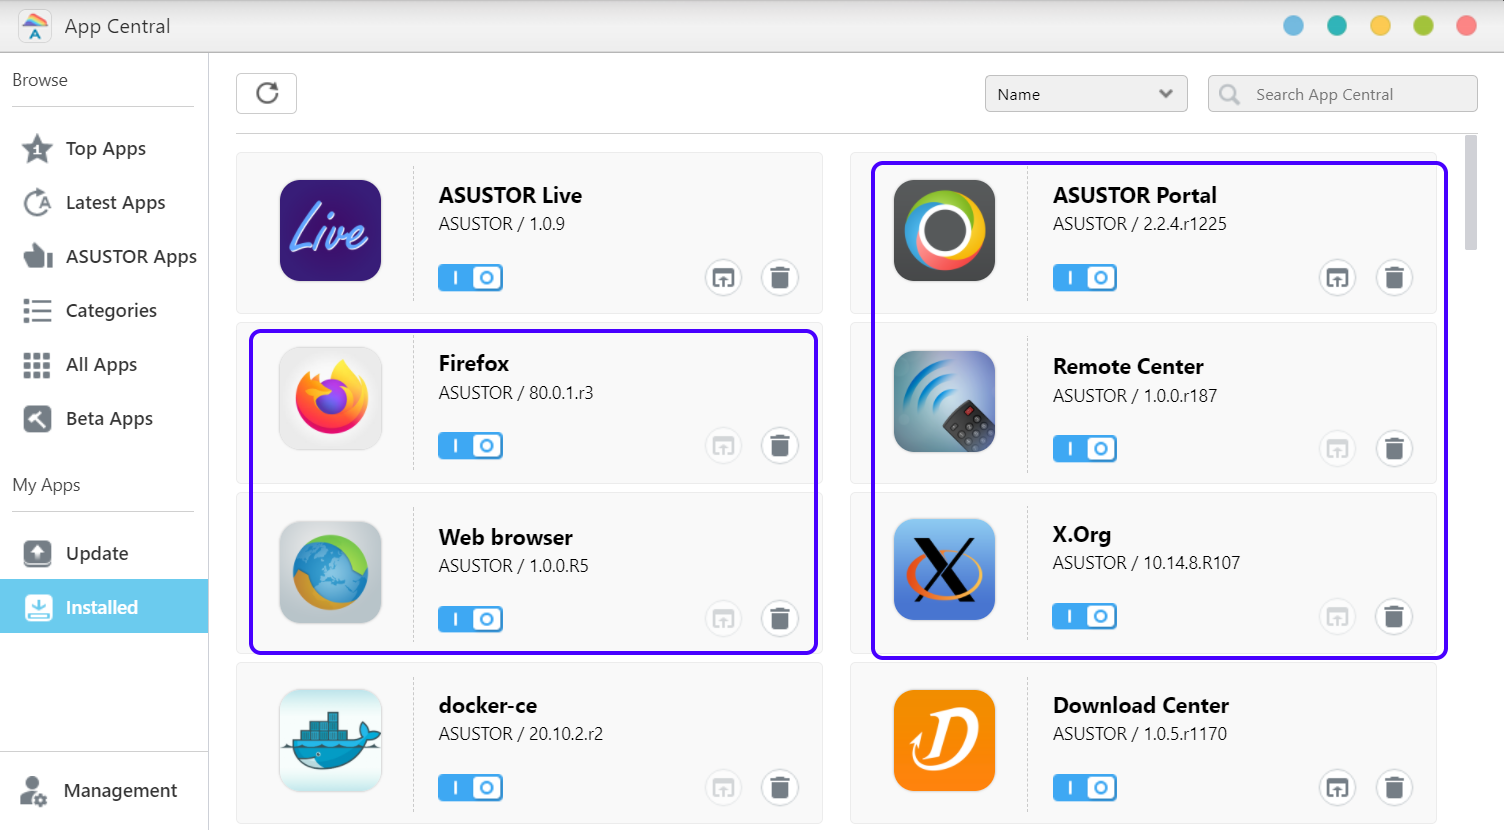
Task: Click the Web browser globe icon
Action: [330, 572]
